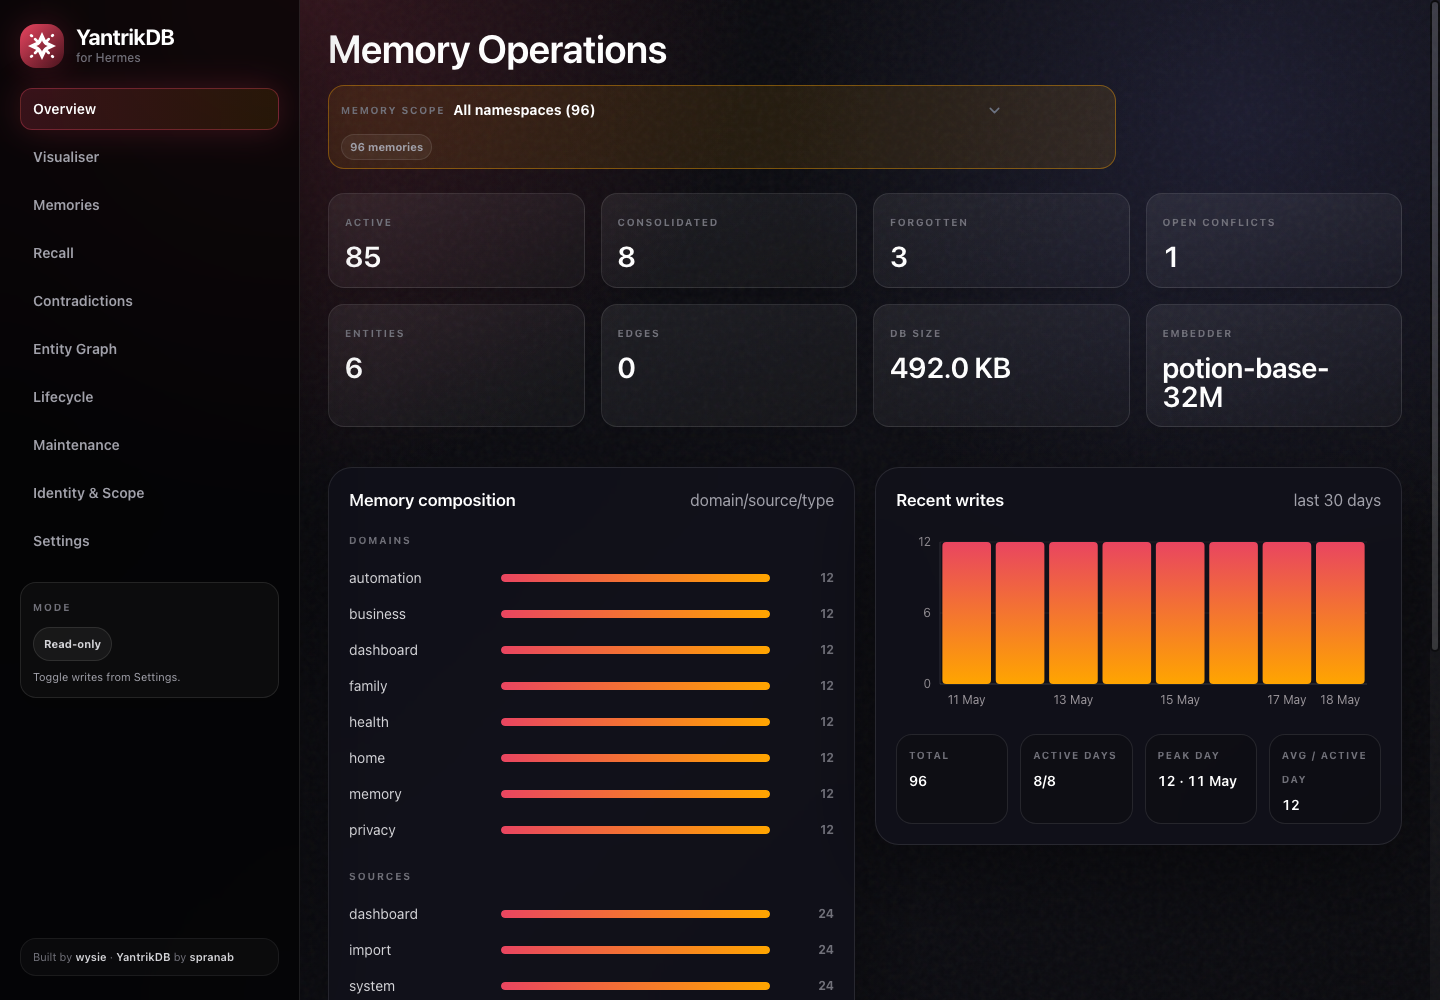Select the Active 85 stat card
Screen dimensions: 1440x1000
click(456, 241)
